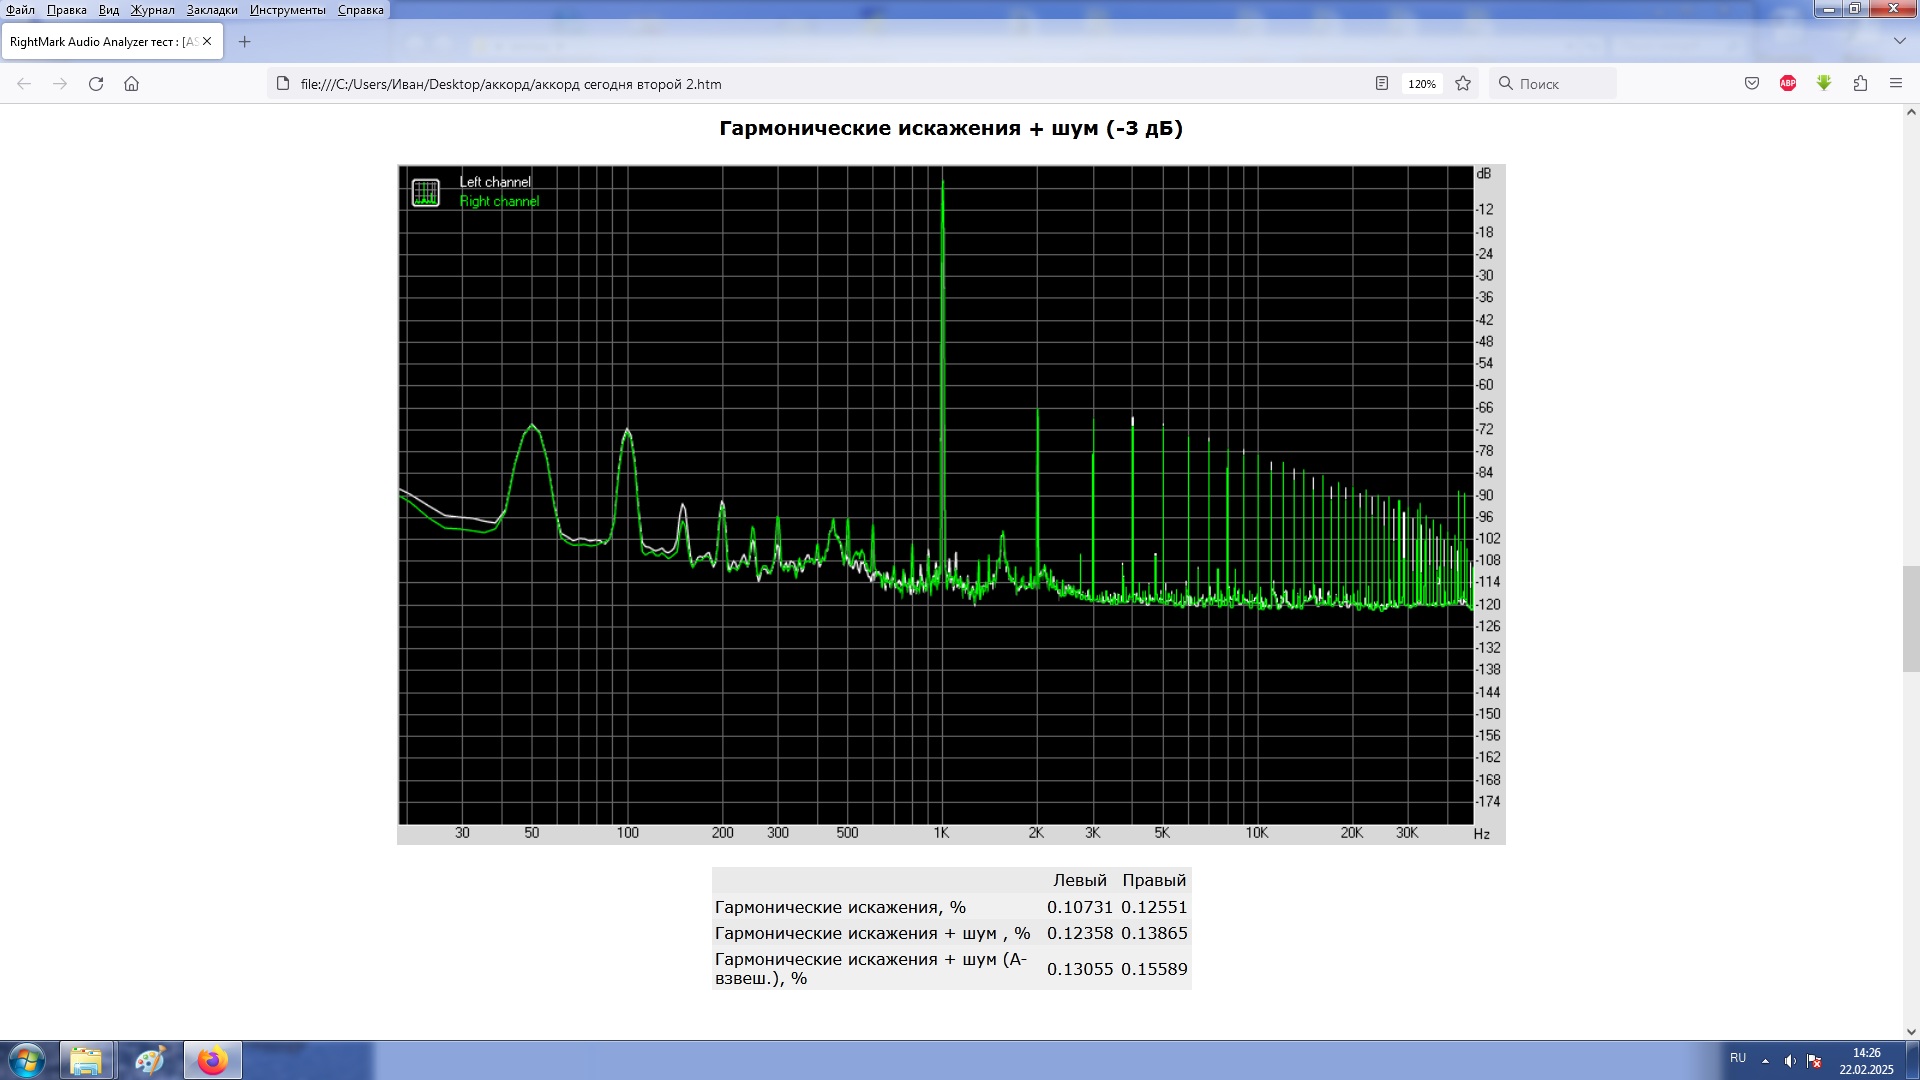Show hidden system tray icons arrow

pos(1765,1061)
